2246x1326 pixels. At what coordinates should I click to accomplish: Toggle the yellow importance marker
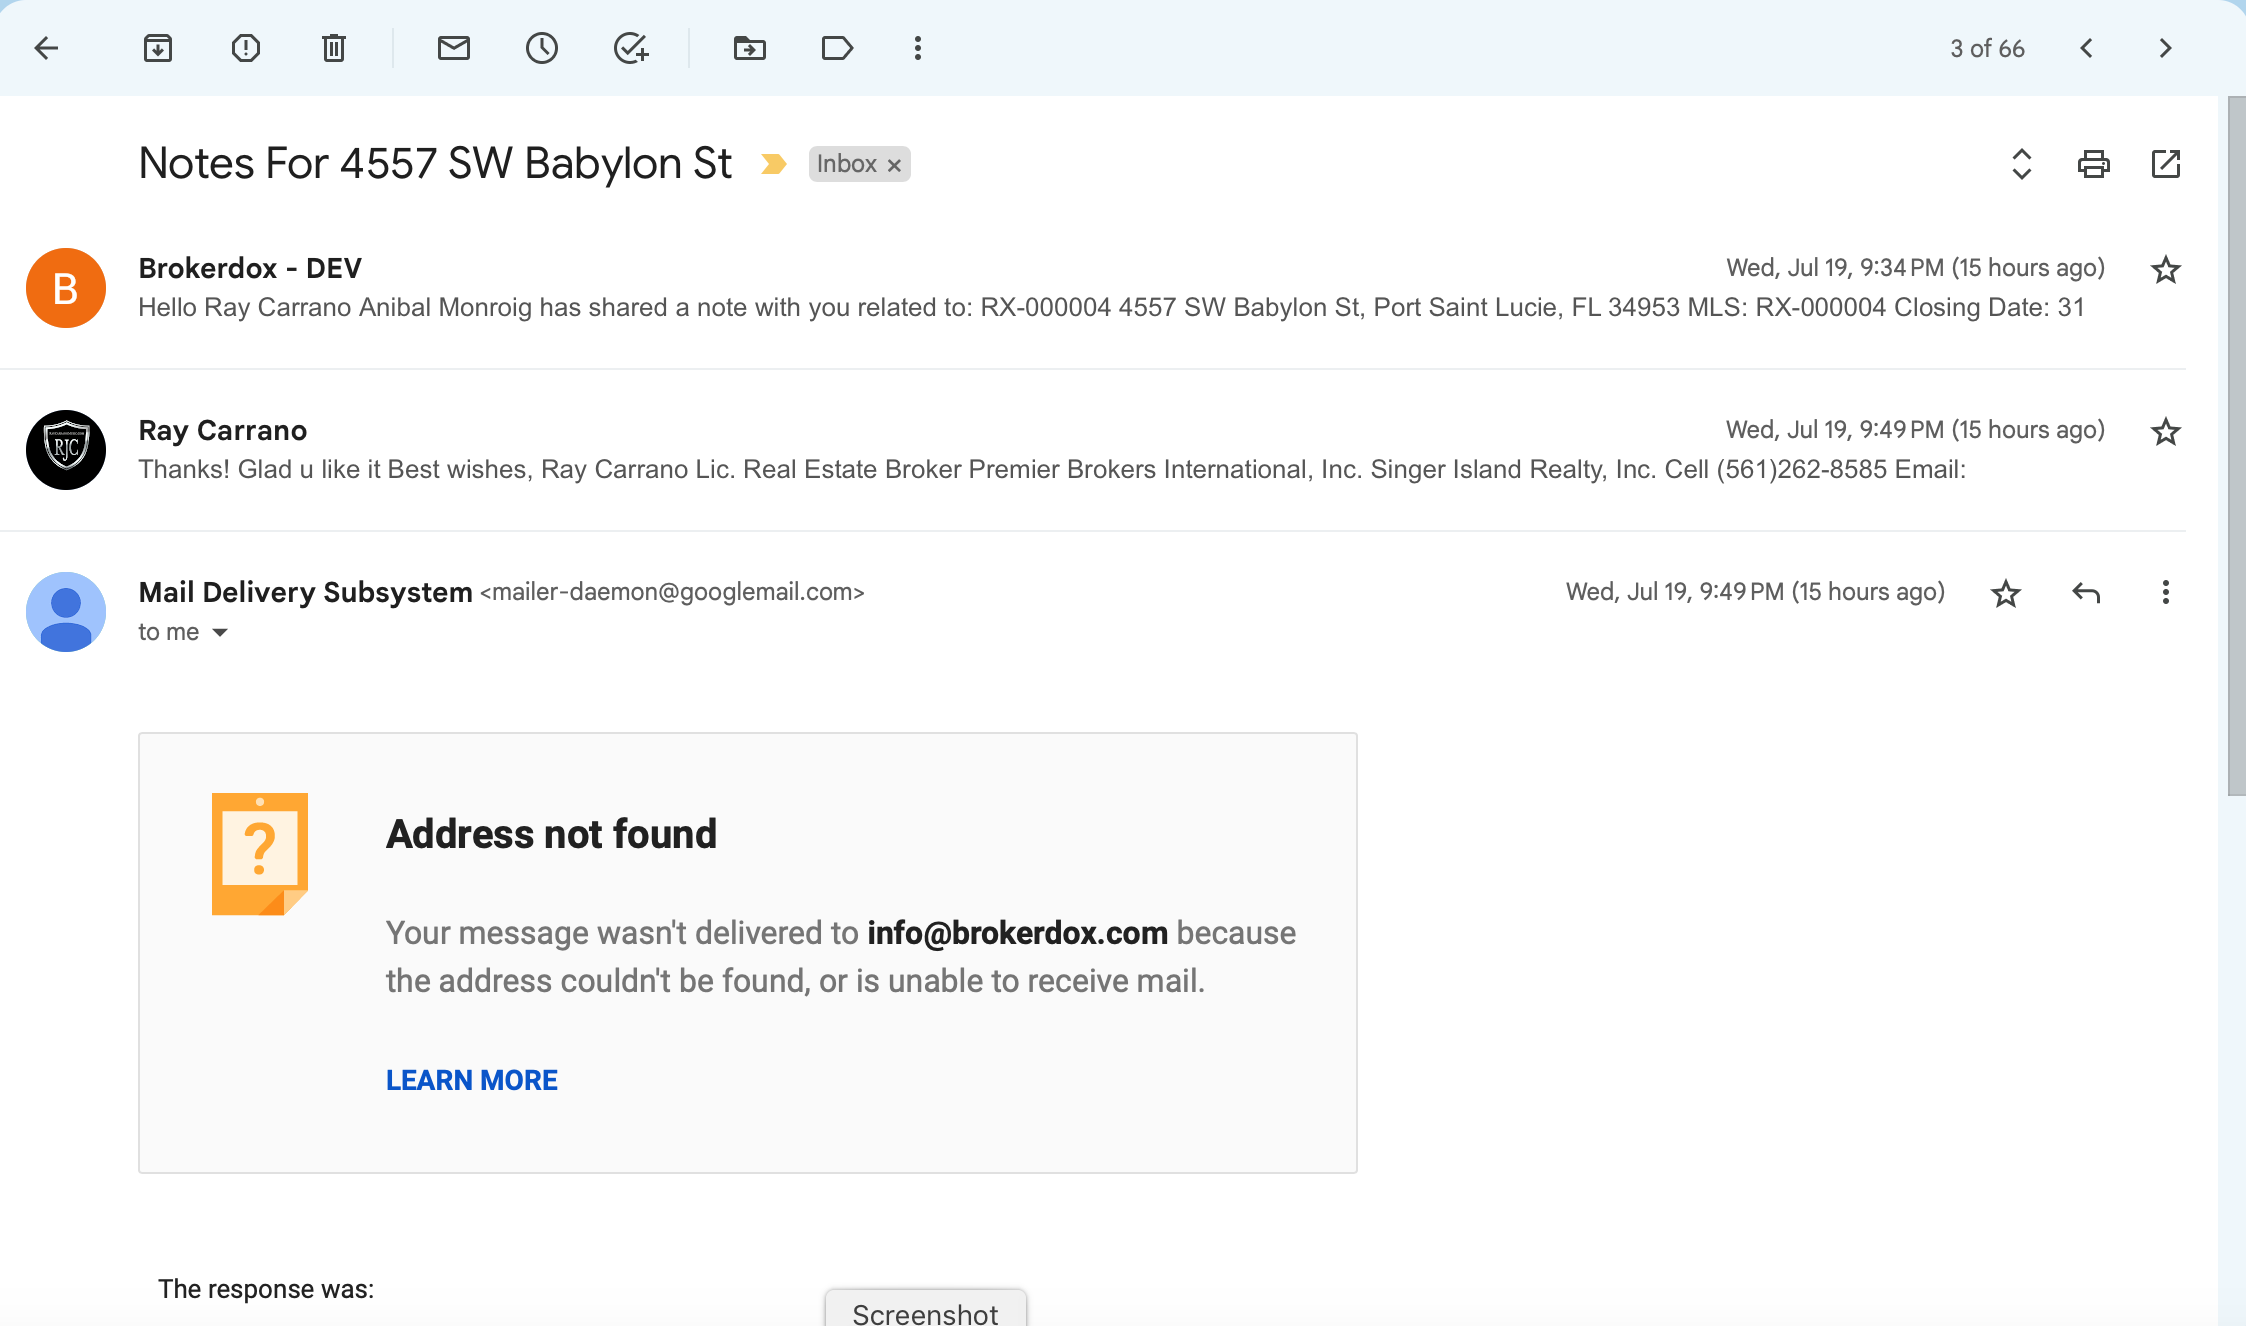pyautogui.click(x=773, y=164)
